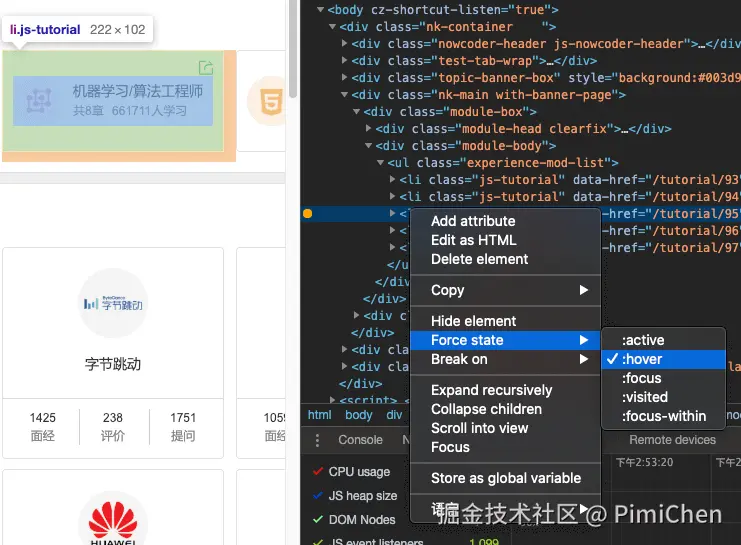Click the 1751 提问 stat
This screenshot has height=545, width=741.
(x=183, y=426)
